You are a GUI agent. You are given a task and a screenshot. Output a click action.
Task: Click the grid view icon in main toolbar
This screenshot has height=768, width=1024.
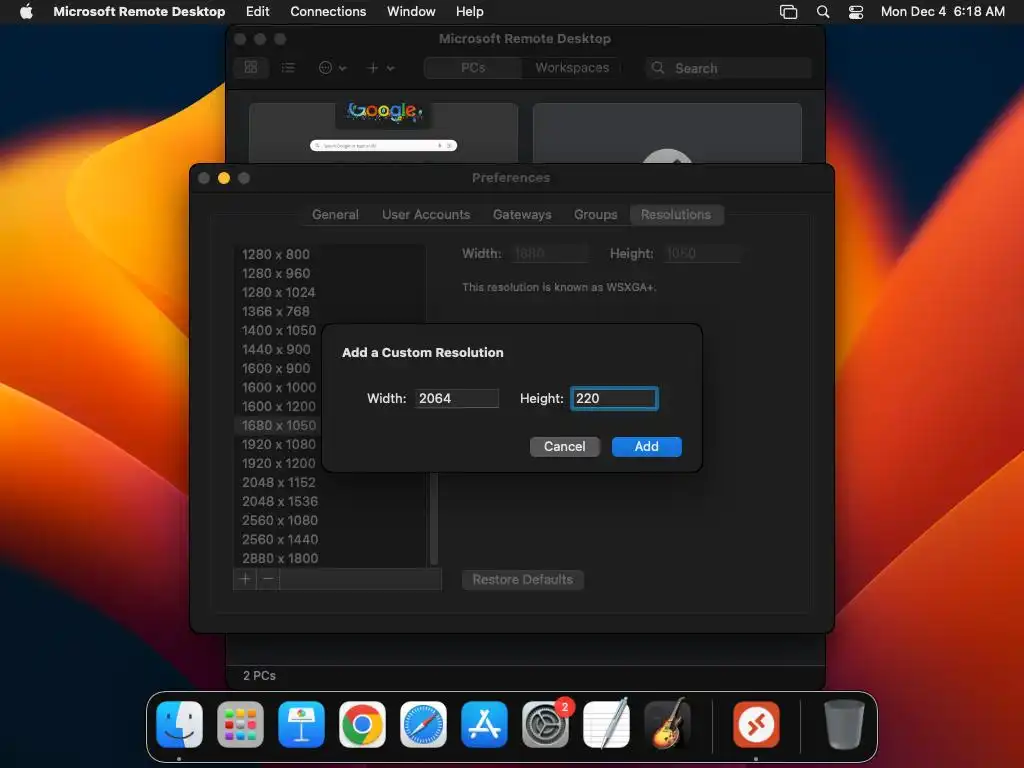251,68
